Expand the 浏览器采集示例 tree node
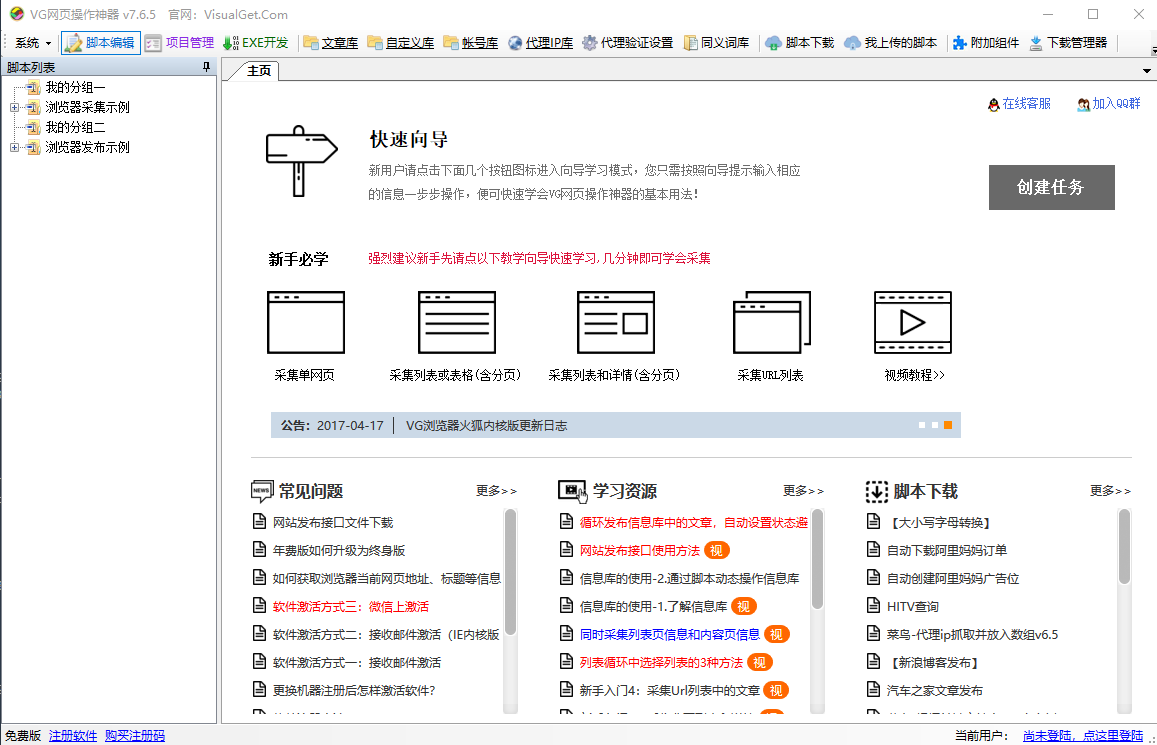 pyautogui.click(x=14, y=108)
